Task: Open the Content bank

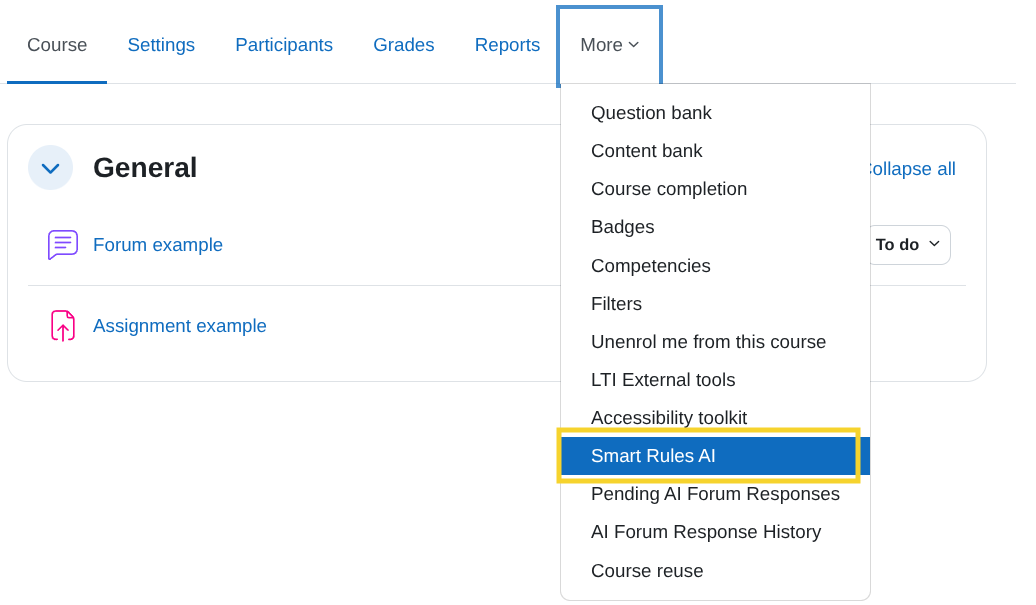Action: 646,151
